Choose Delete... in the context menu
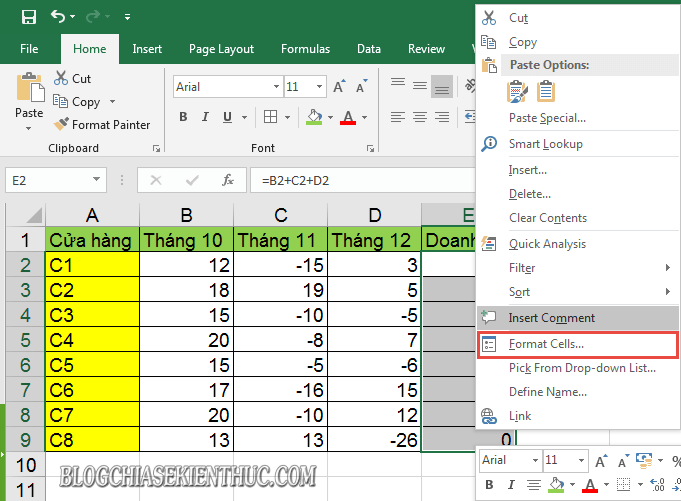681x501 pixels. (578, 194)
